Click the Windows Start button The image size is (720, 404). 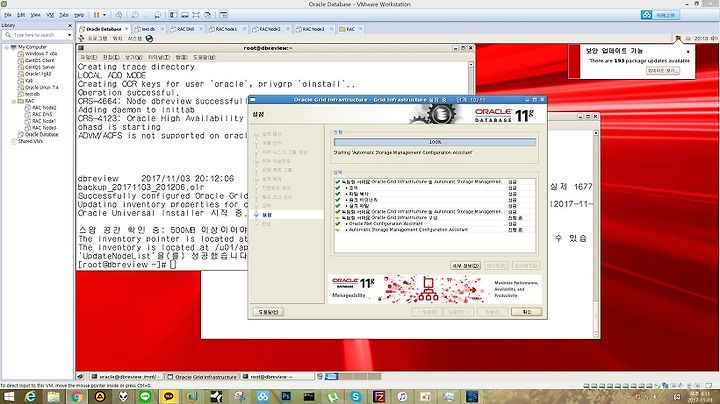(8, 397)
